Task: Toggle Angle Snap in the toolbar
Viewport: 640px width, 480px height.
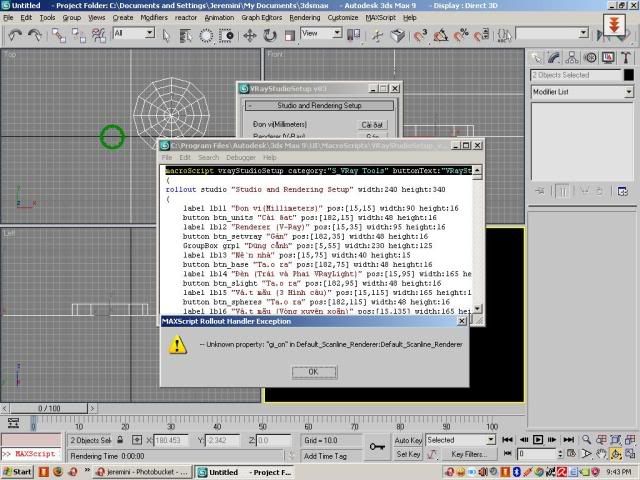Action: [x=440, y=36]
